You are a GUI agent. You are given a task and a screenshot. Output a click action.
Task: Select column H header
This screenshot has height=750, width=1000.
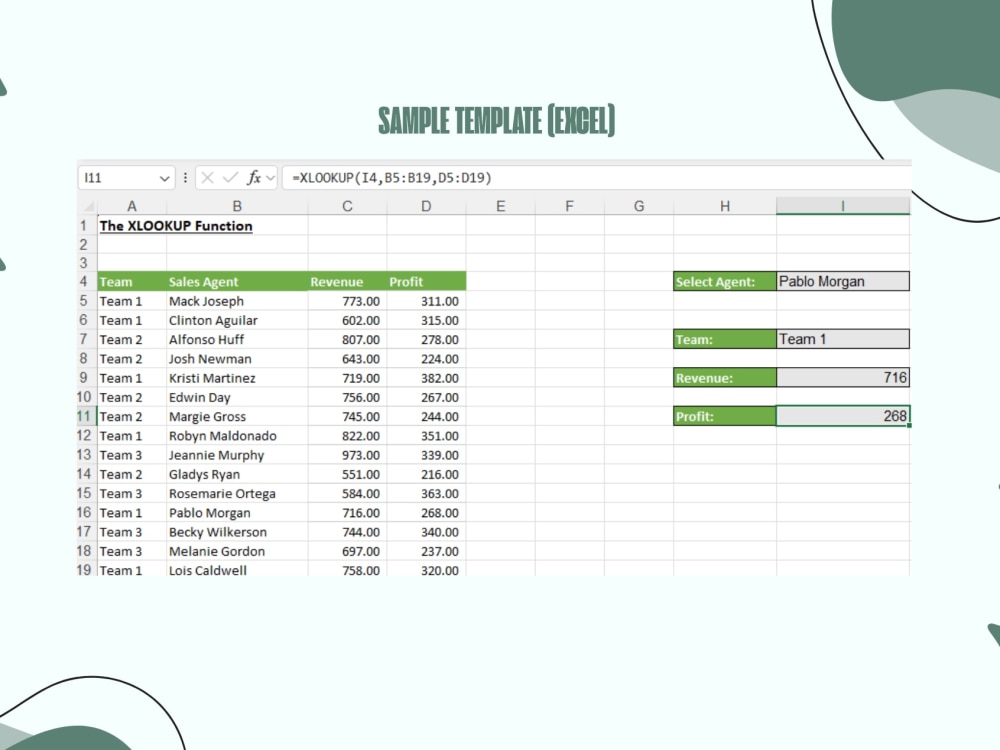[x=724, y=206]
